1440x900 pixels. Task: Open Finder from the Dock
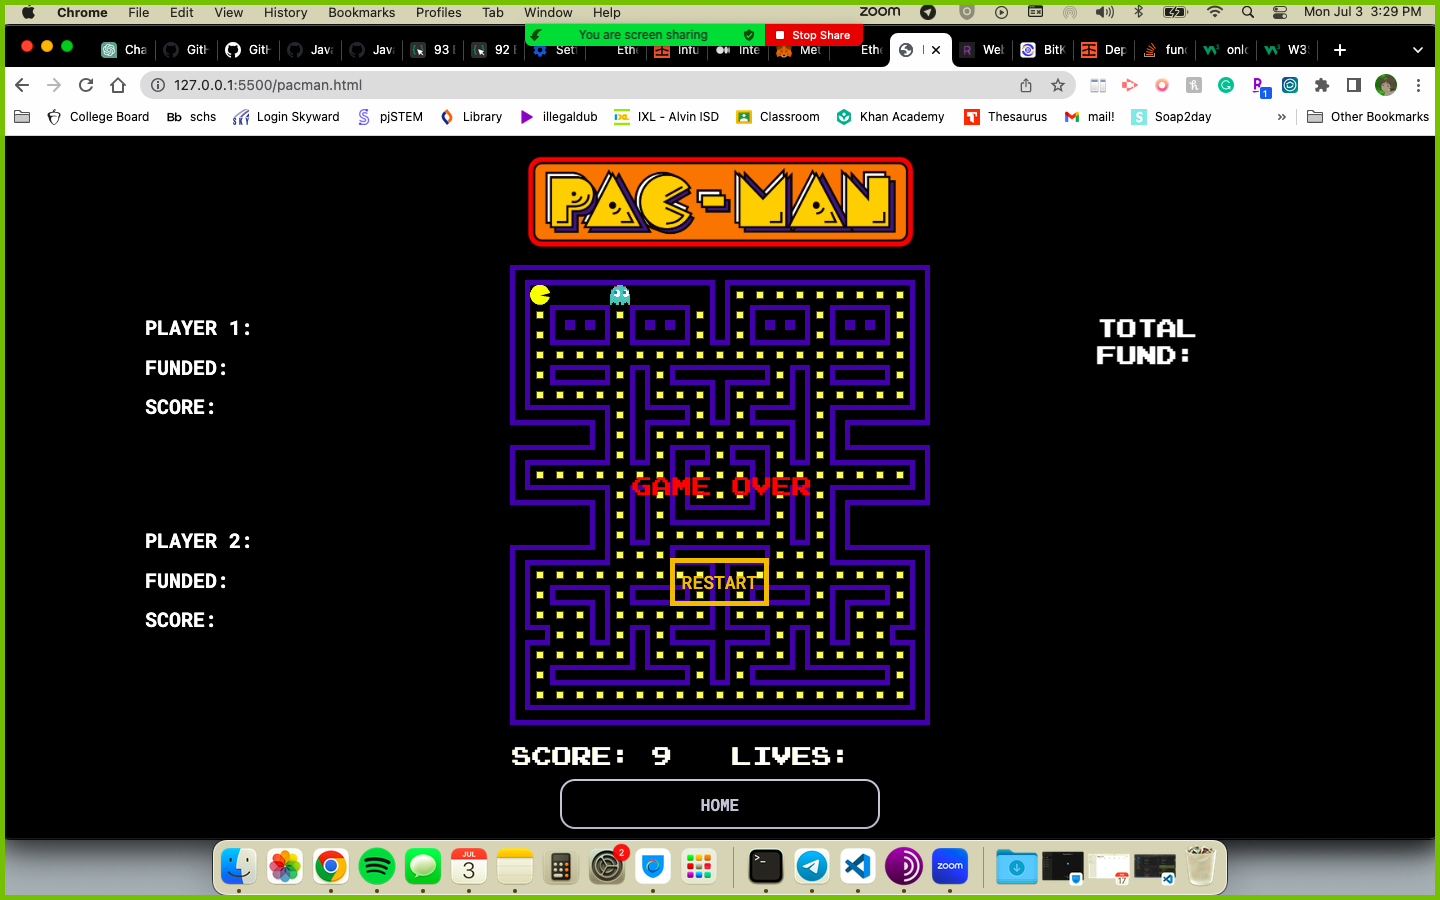238,866
